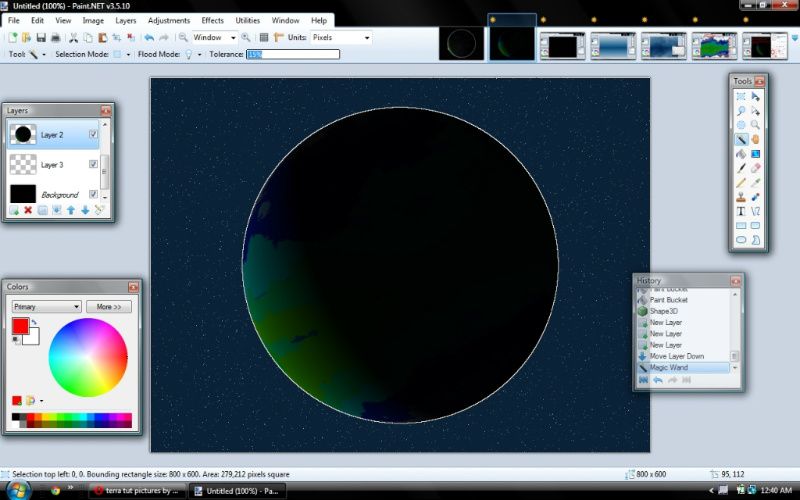Toggle visibility checkbox of Background layer
The height and width of the screenshot is (500, 800).
click(93, 194)
